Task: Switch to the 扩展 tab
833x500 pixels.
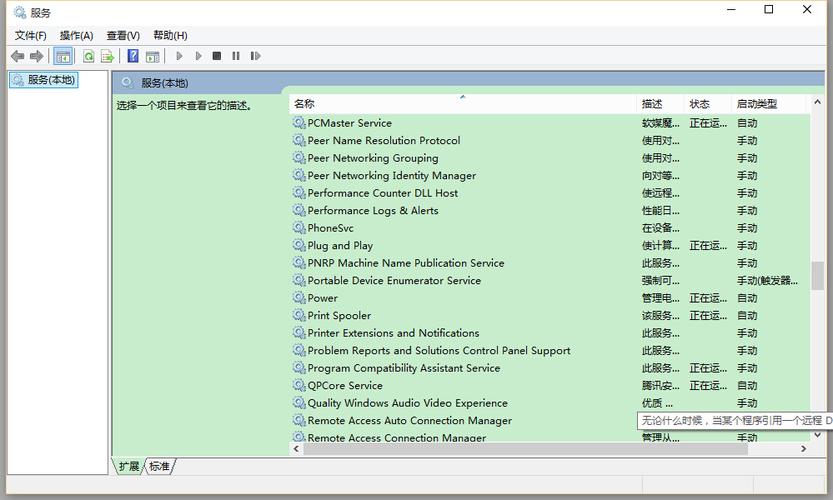Action: 129,467
